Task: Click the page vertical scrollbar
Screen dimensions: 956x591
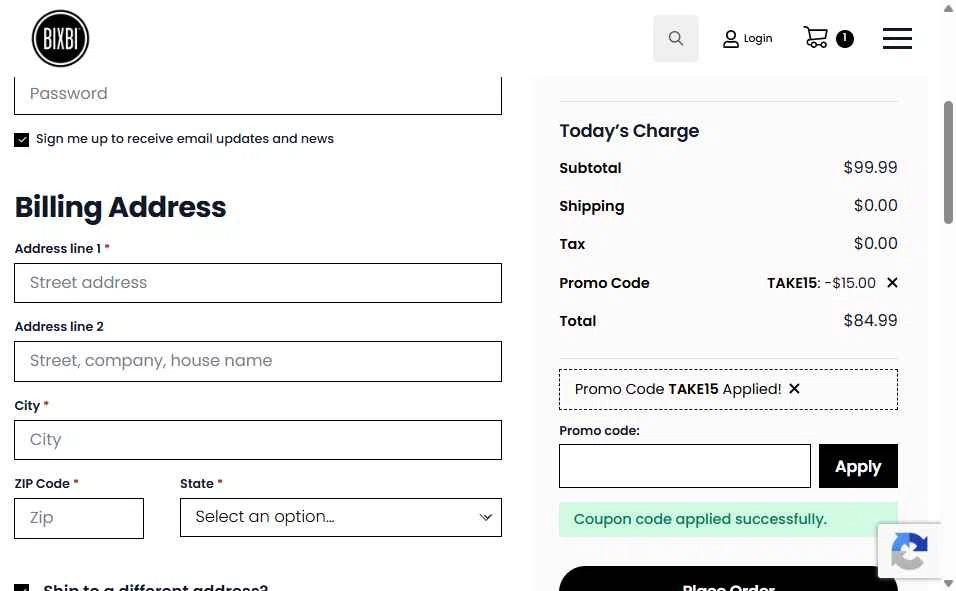Action: click(948, 162)
